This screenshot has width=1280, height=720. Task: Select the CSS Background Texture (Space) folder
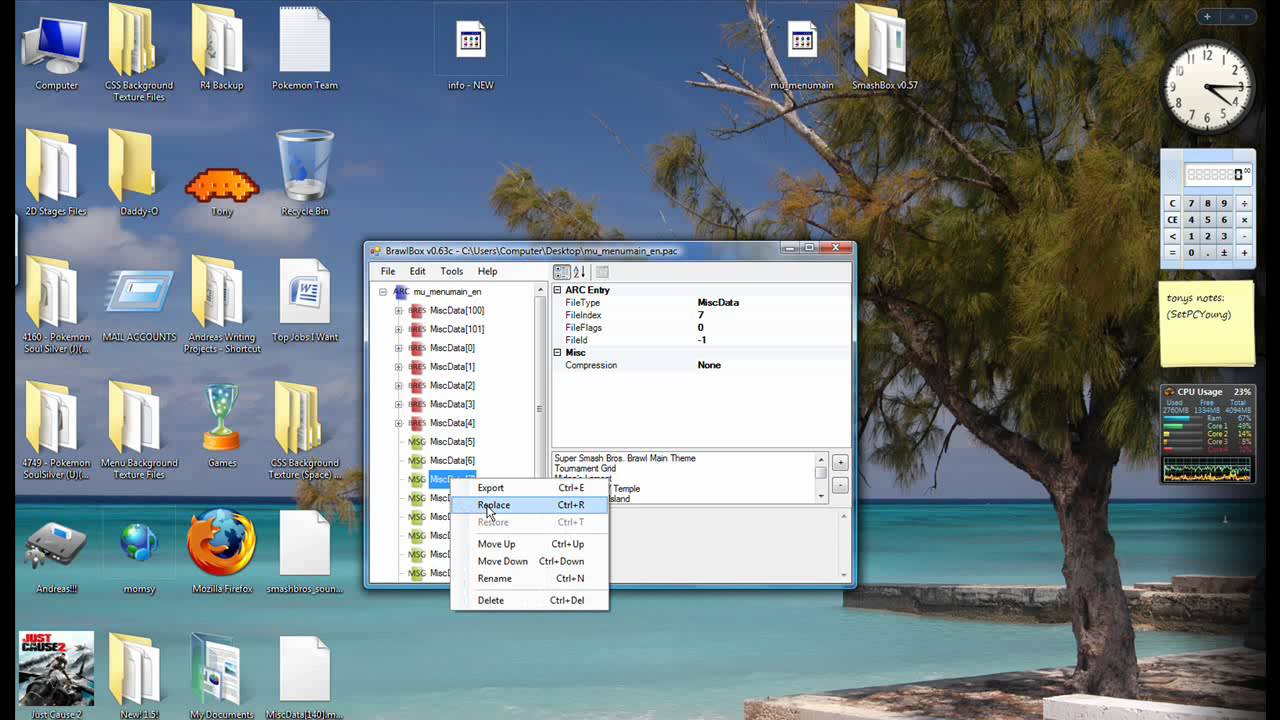[305, 430]
